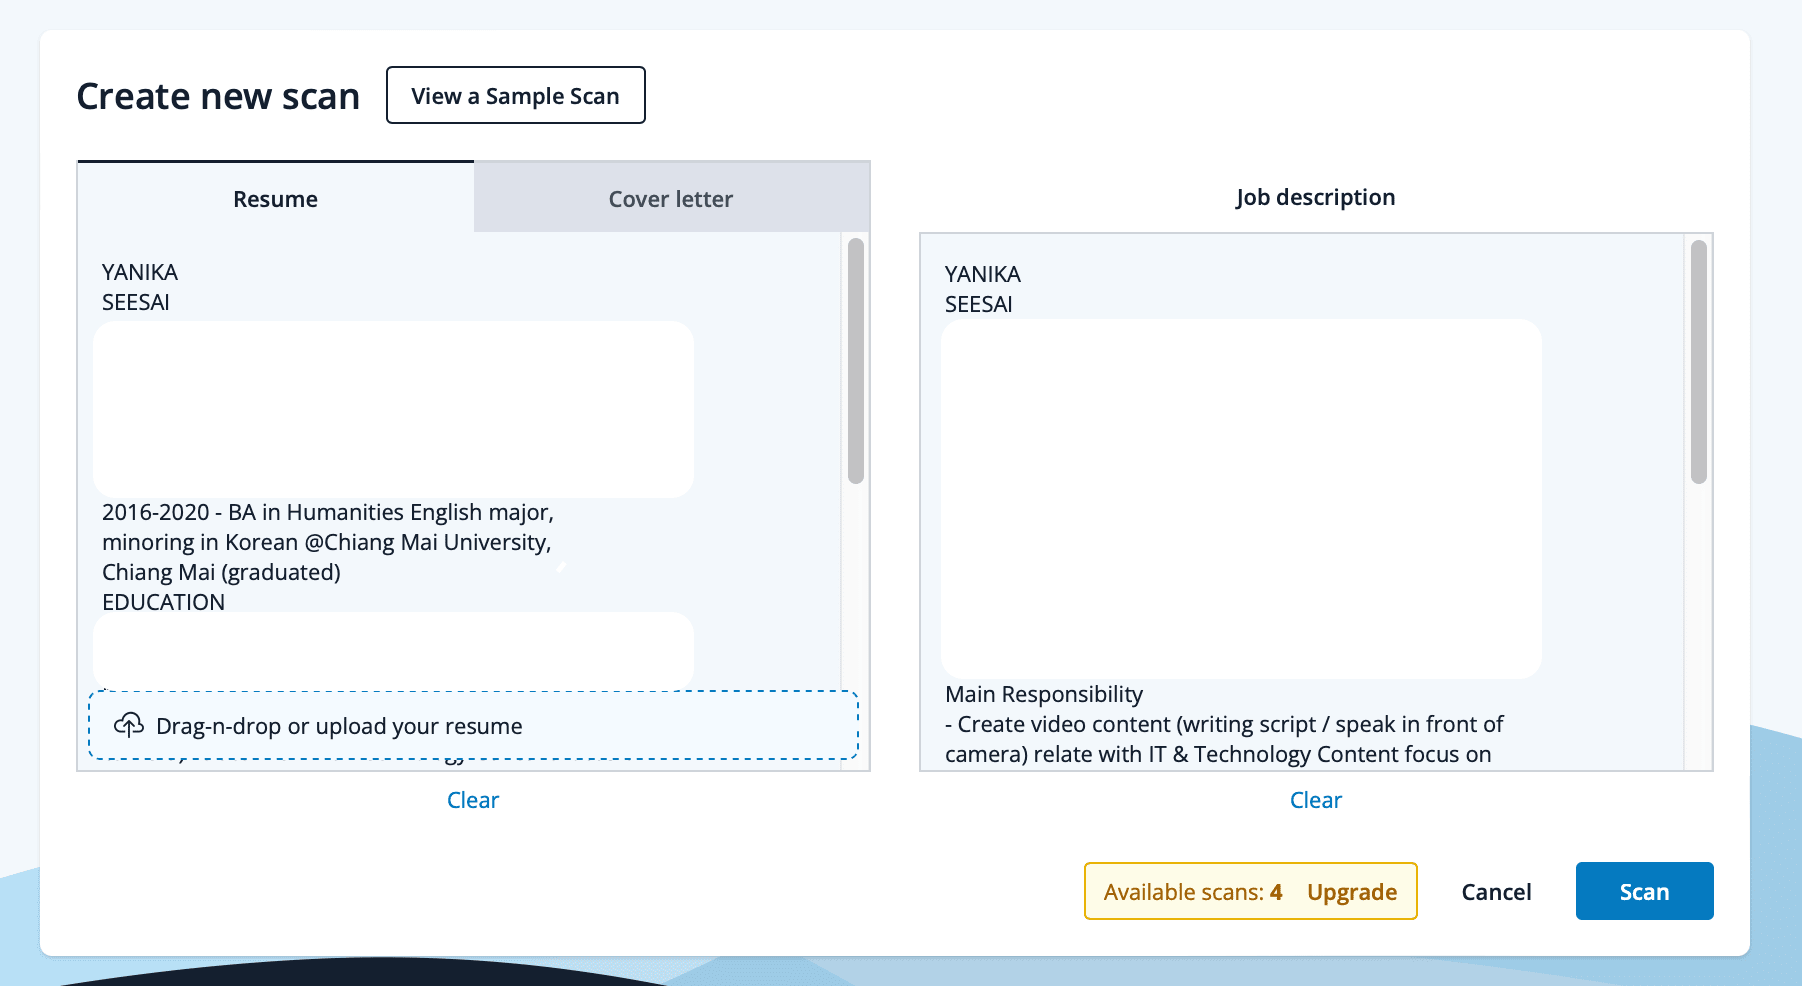Viewport: 1802px width, 986px height.
Task: Click YANIKA name in job description box
Action: coord(982,274)
